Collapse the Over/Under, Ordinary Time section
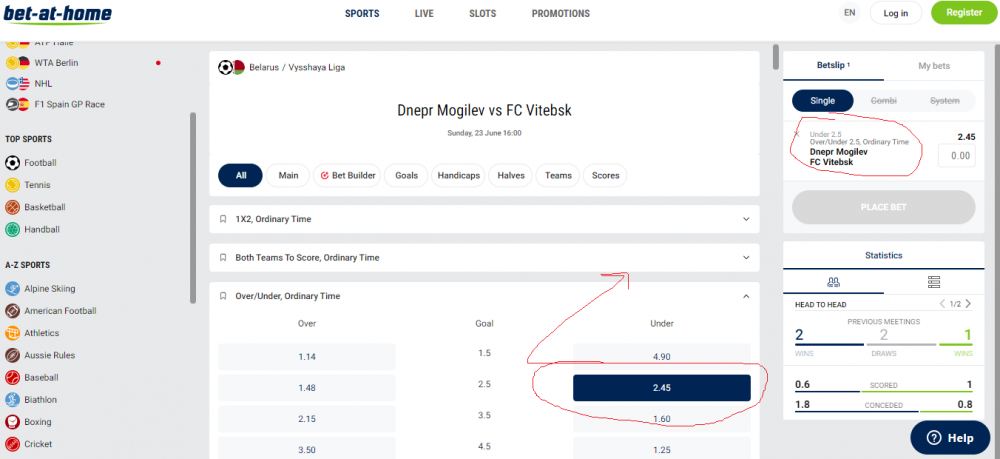This screenshot has width=1000, height=459. coord(746,296)
